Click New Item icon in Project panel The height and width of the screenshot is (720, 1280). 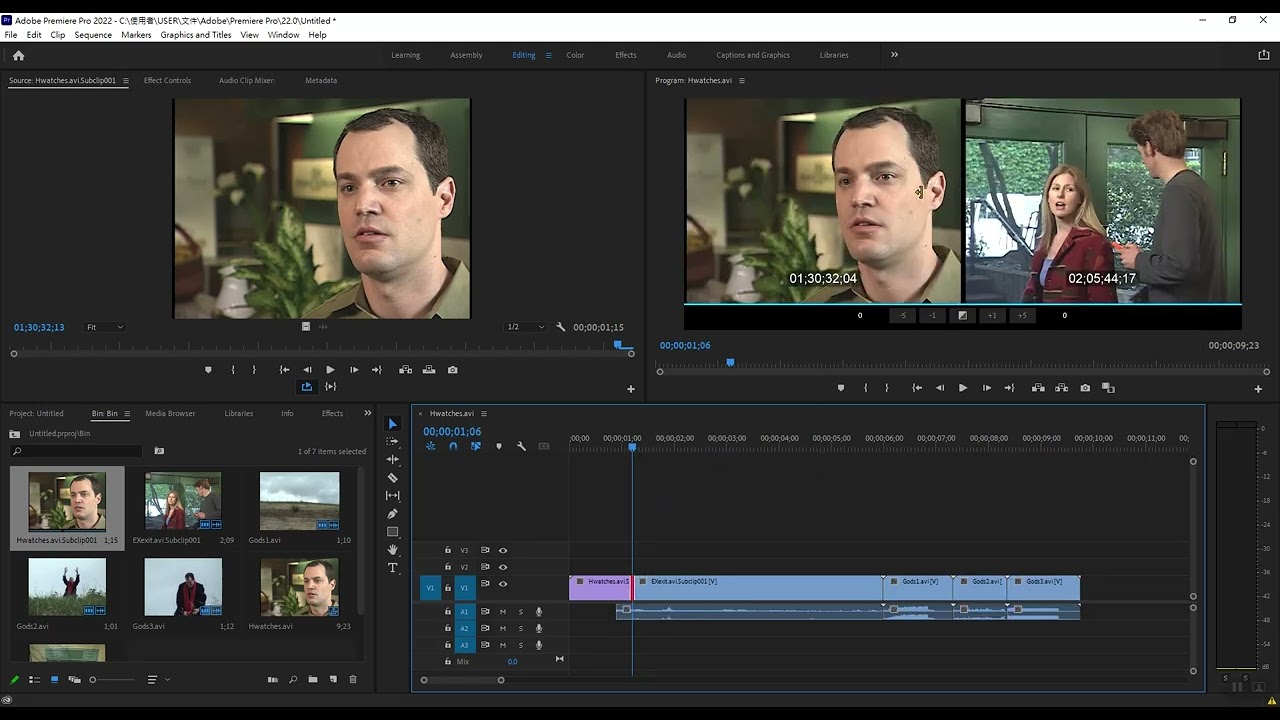[333, 680]
